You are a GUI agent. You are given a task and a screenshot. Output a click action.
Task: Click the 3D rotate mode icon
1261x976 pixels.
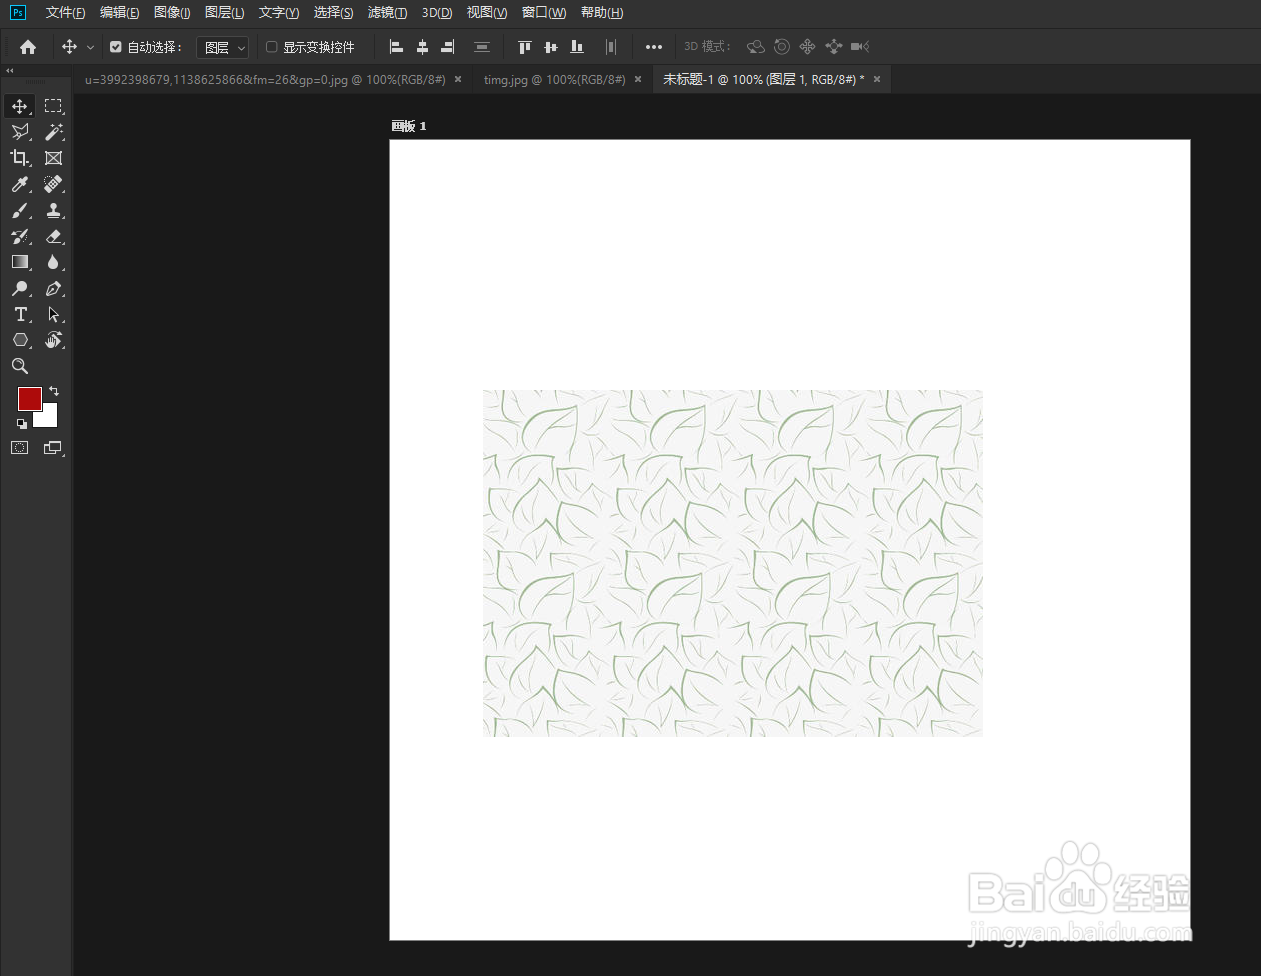point(756,47)
